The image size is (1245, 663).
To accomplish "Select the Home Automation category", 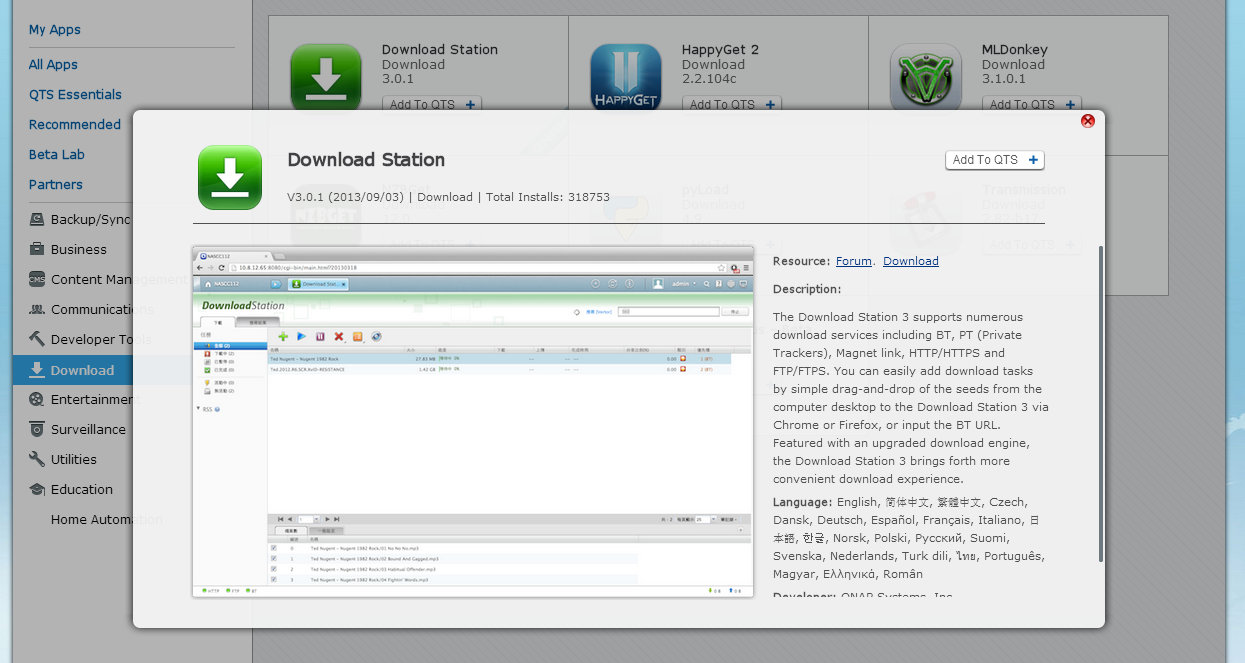I will 107,520.
